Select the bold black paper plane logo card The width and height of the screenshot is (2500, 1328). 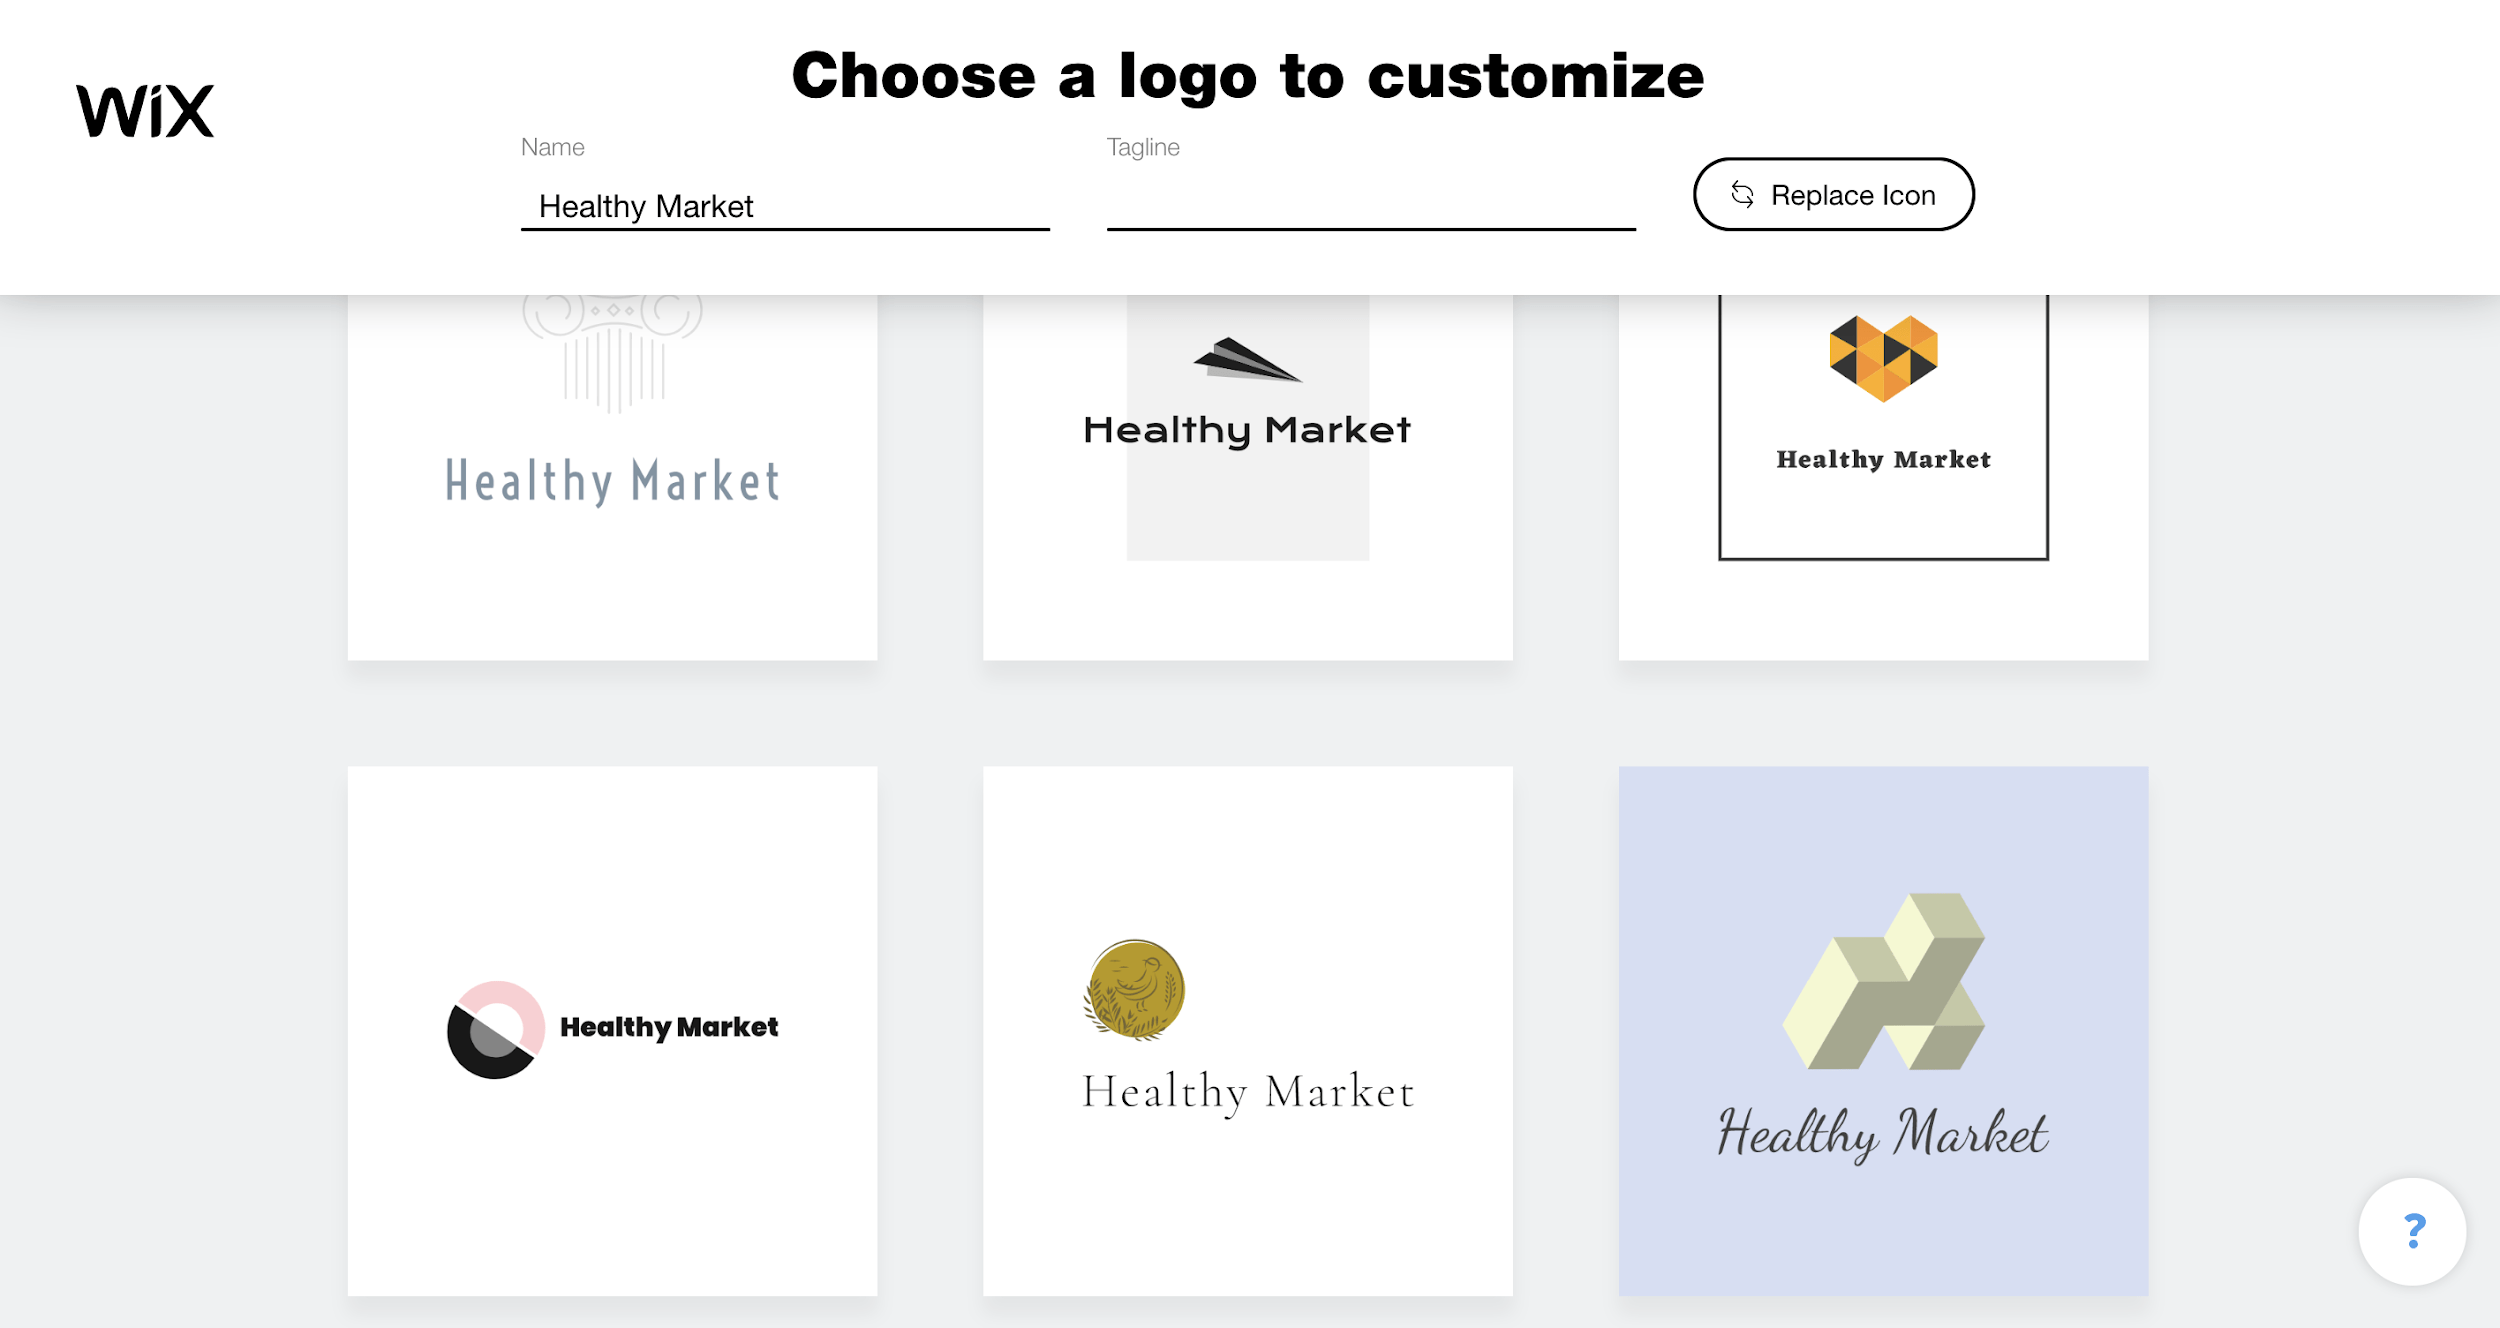pyautogui.click(x=1247, y=477)
